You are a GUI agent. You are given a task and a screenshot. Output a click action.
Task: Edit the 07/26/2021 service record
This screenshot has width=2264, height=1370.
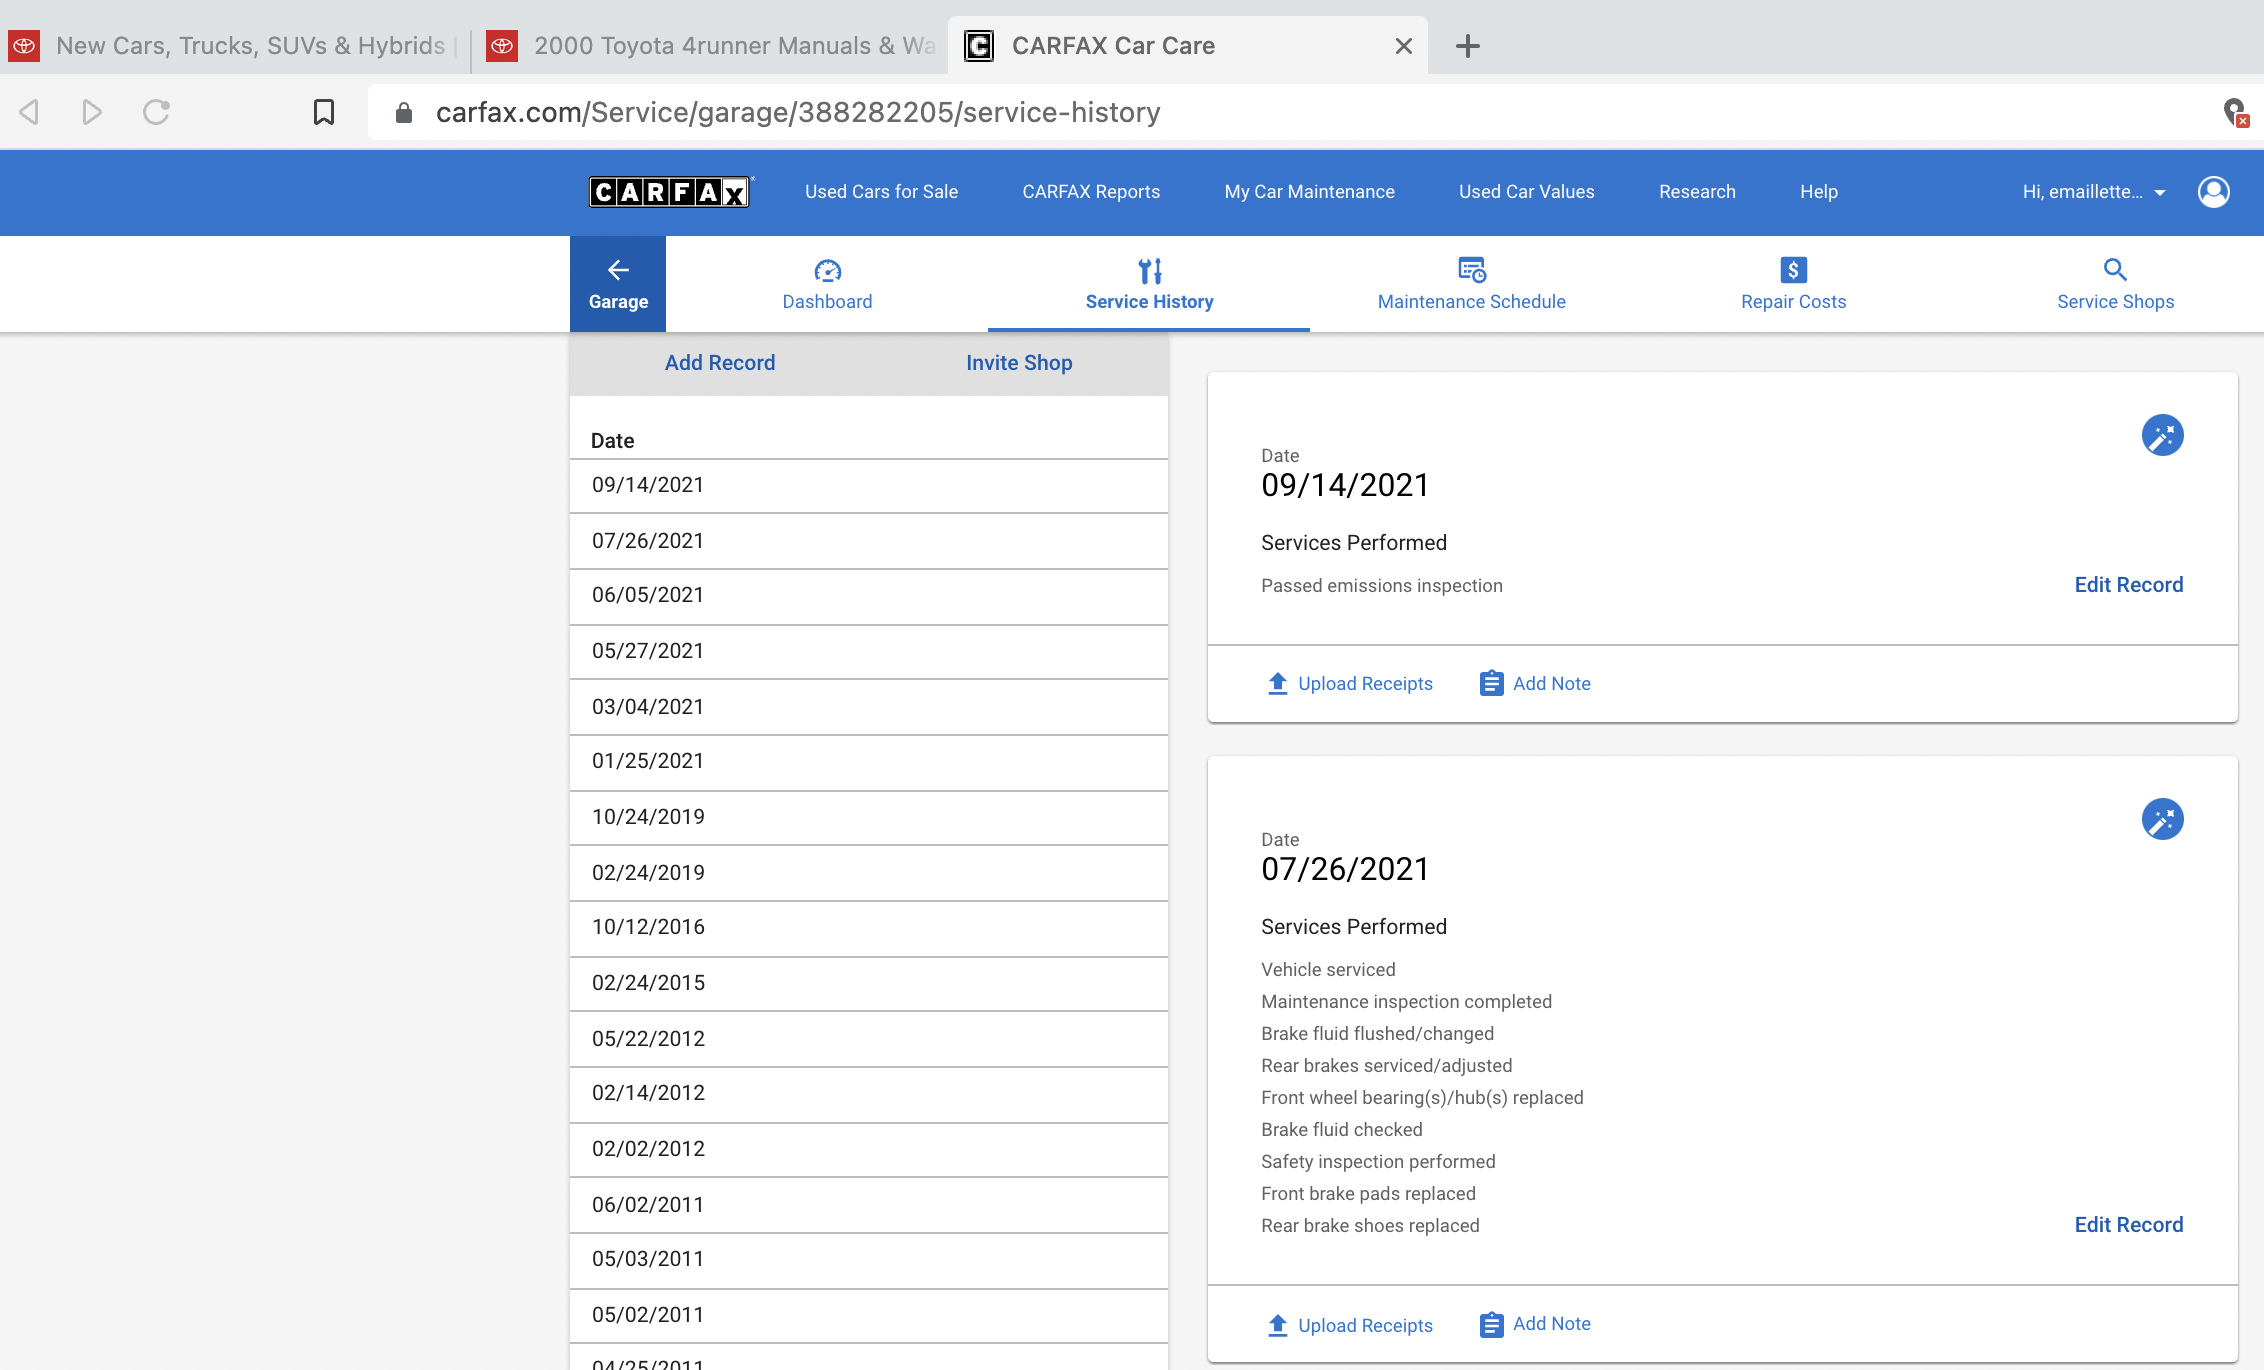pyautogui.click(x=2128, y=1225)
